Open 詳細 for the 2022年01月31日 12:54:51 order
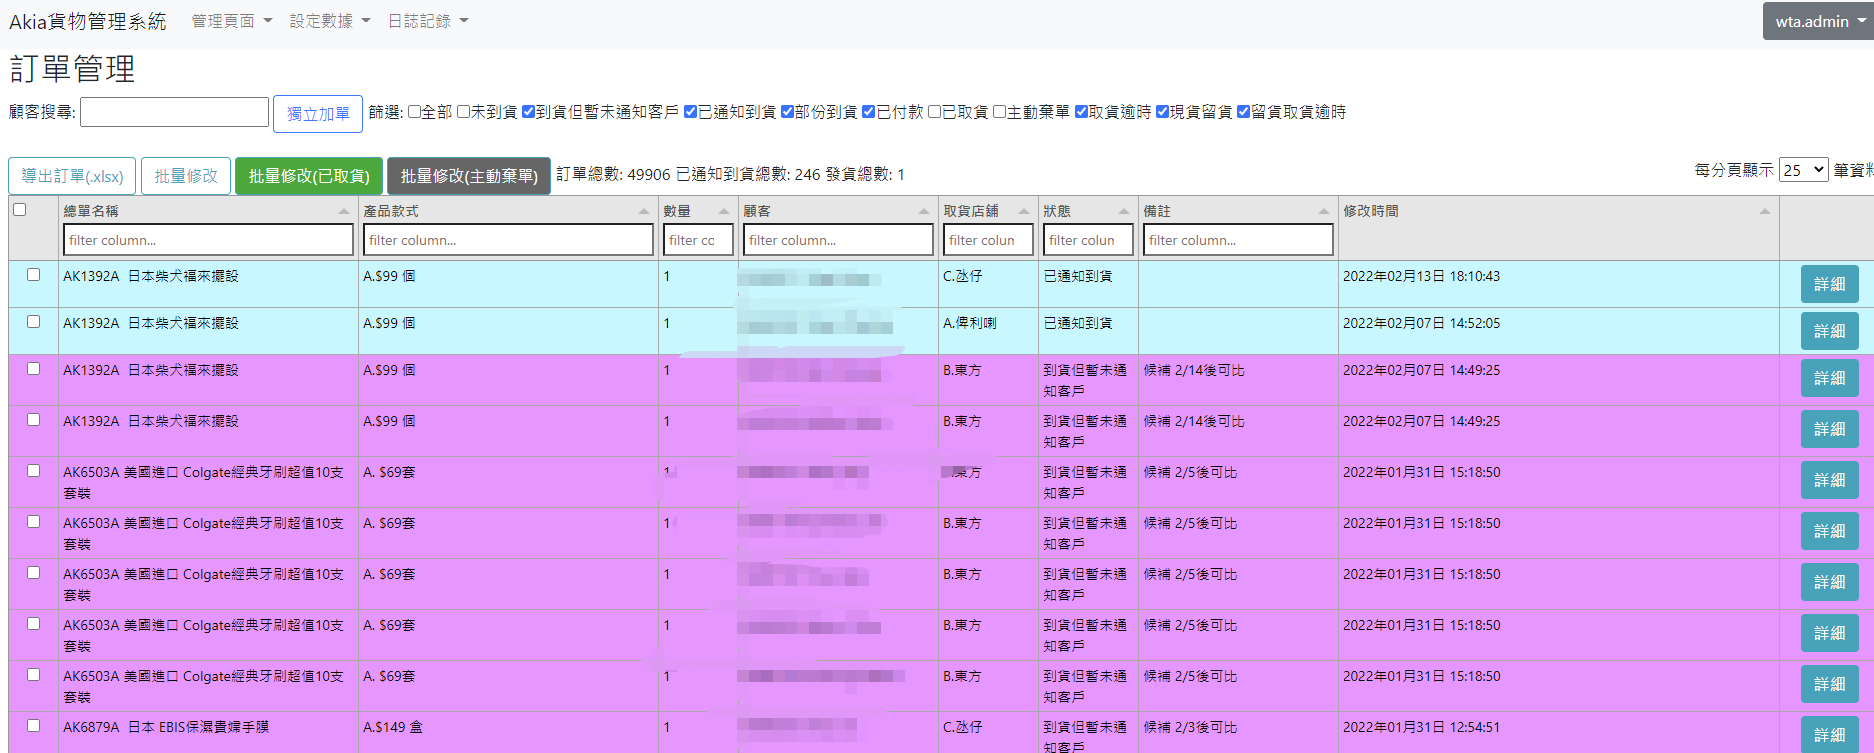Image resolution: width=1874 pixels, height=753 pixels. click(1830, 734)
